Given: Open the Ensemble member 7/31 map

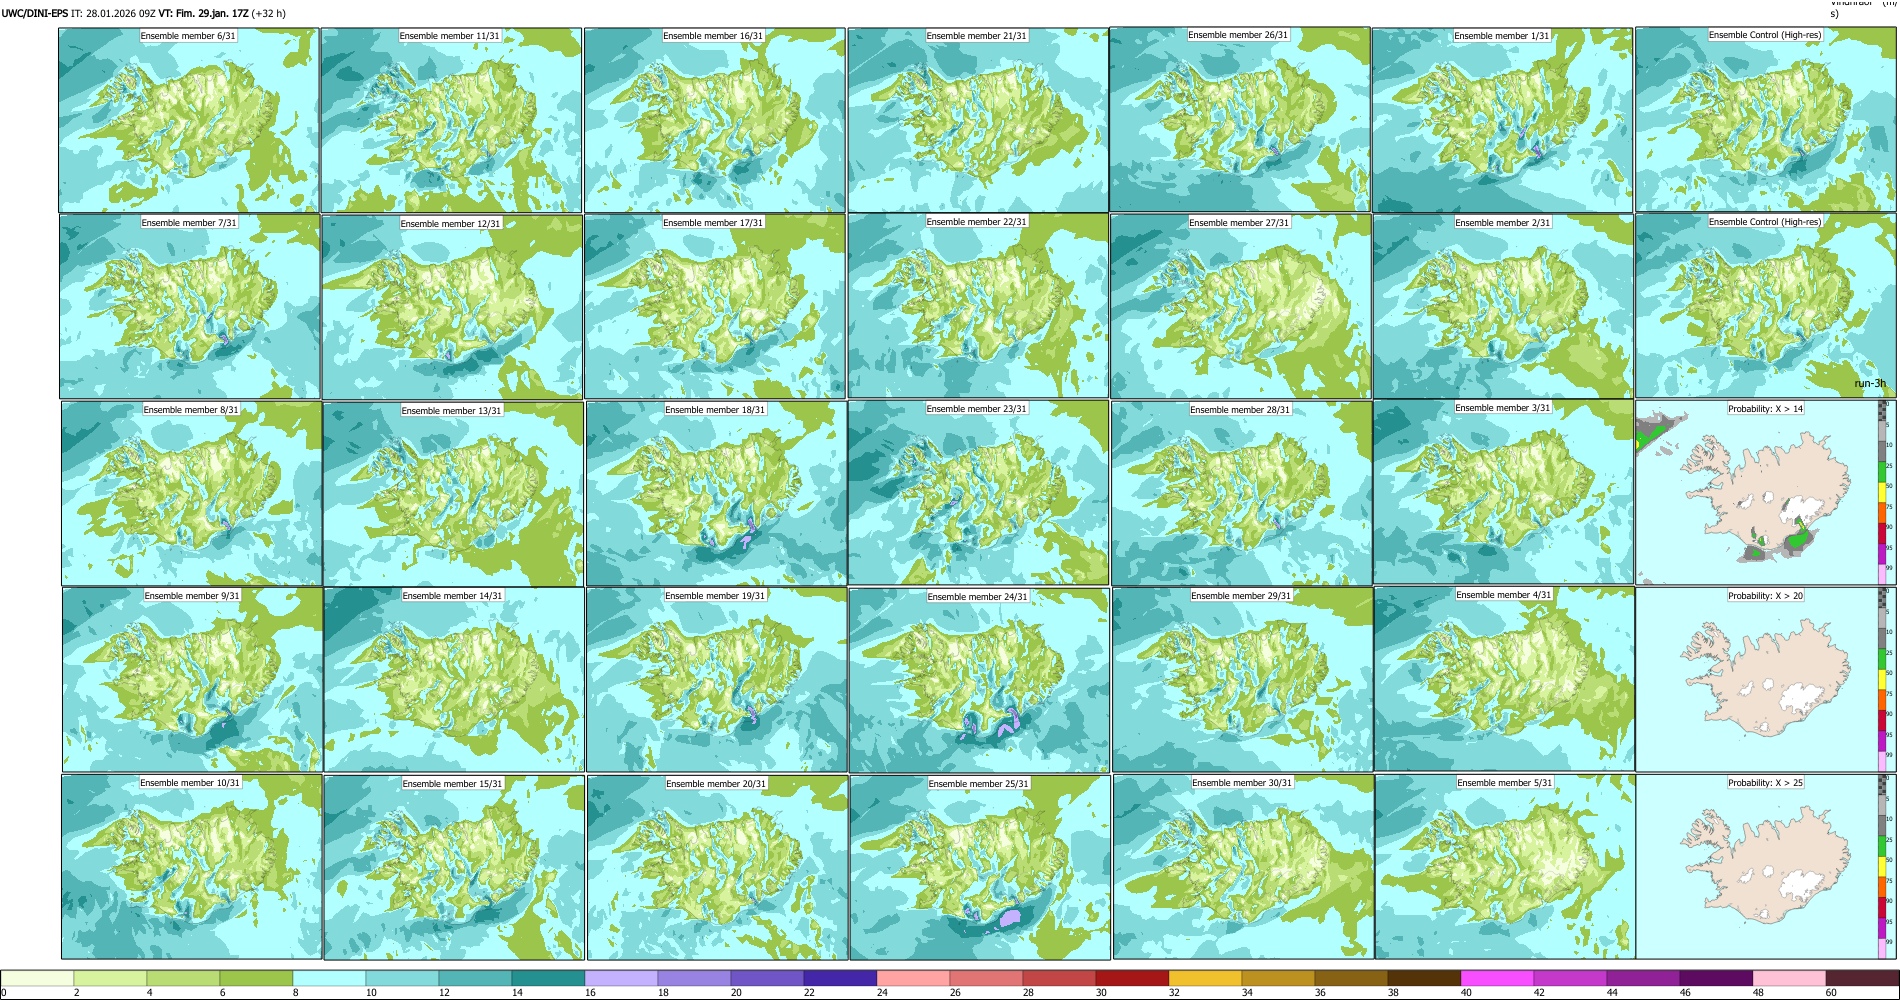Looking at the screenshot, I should (190, 306).
